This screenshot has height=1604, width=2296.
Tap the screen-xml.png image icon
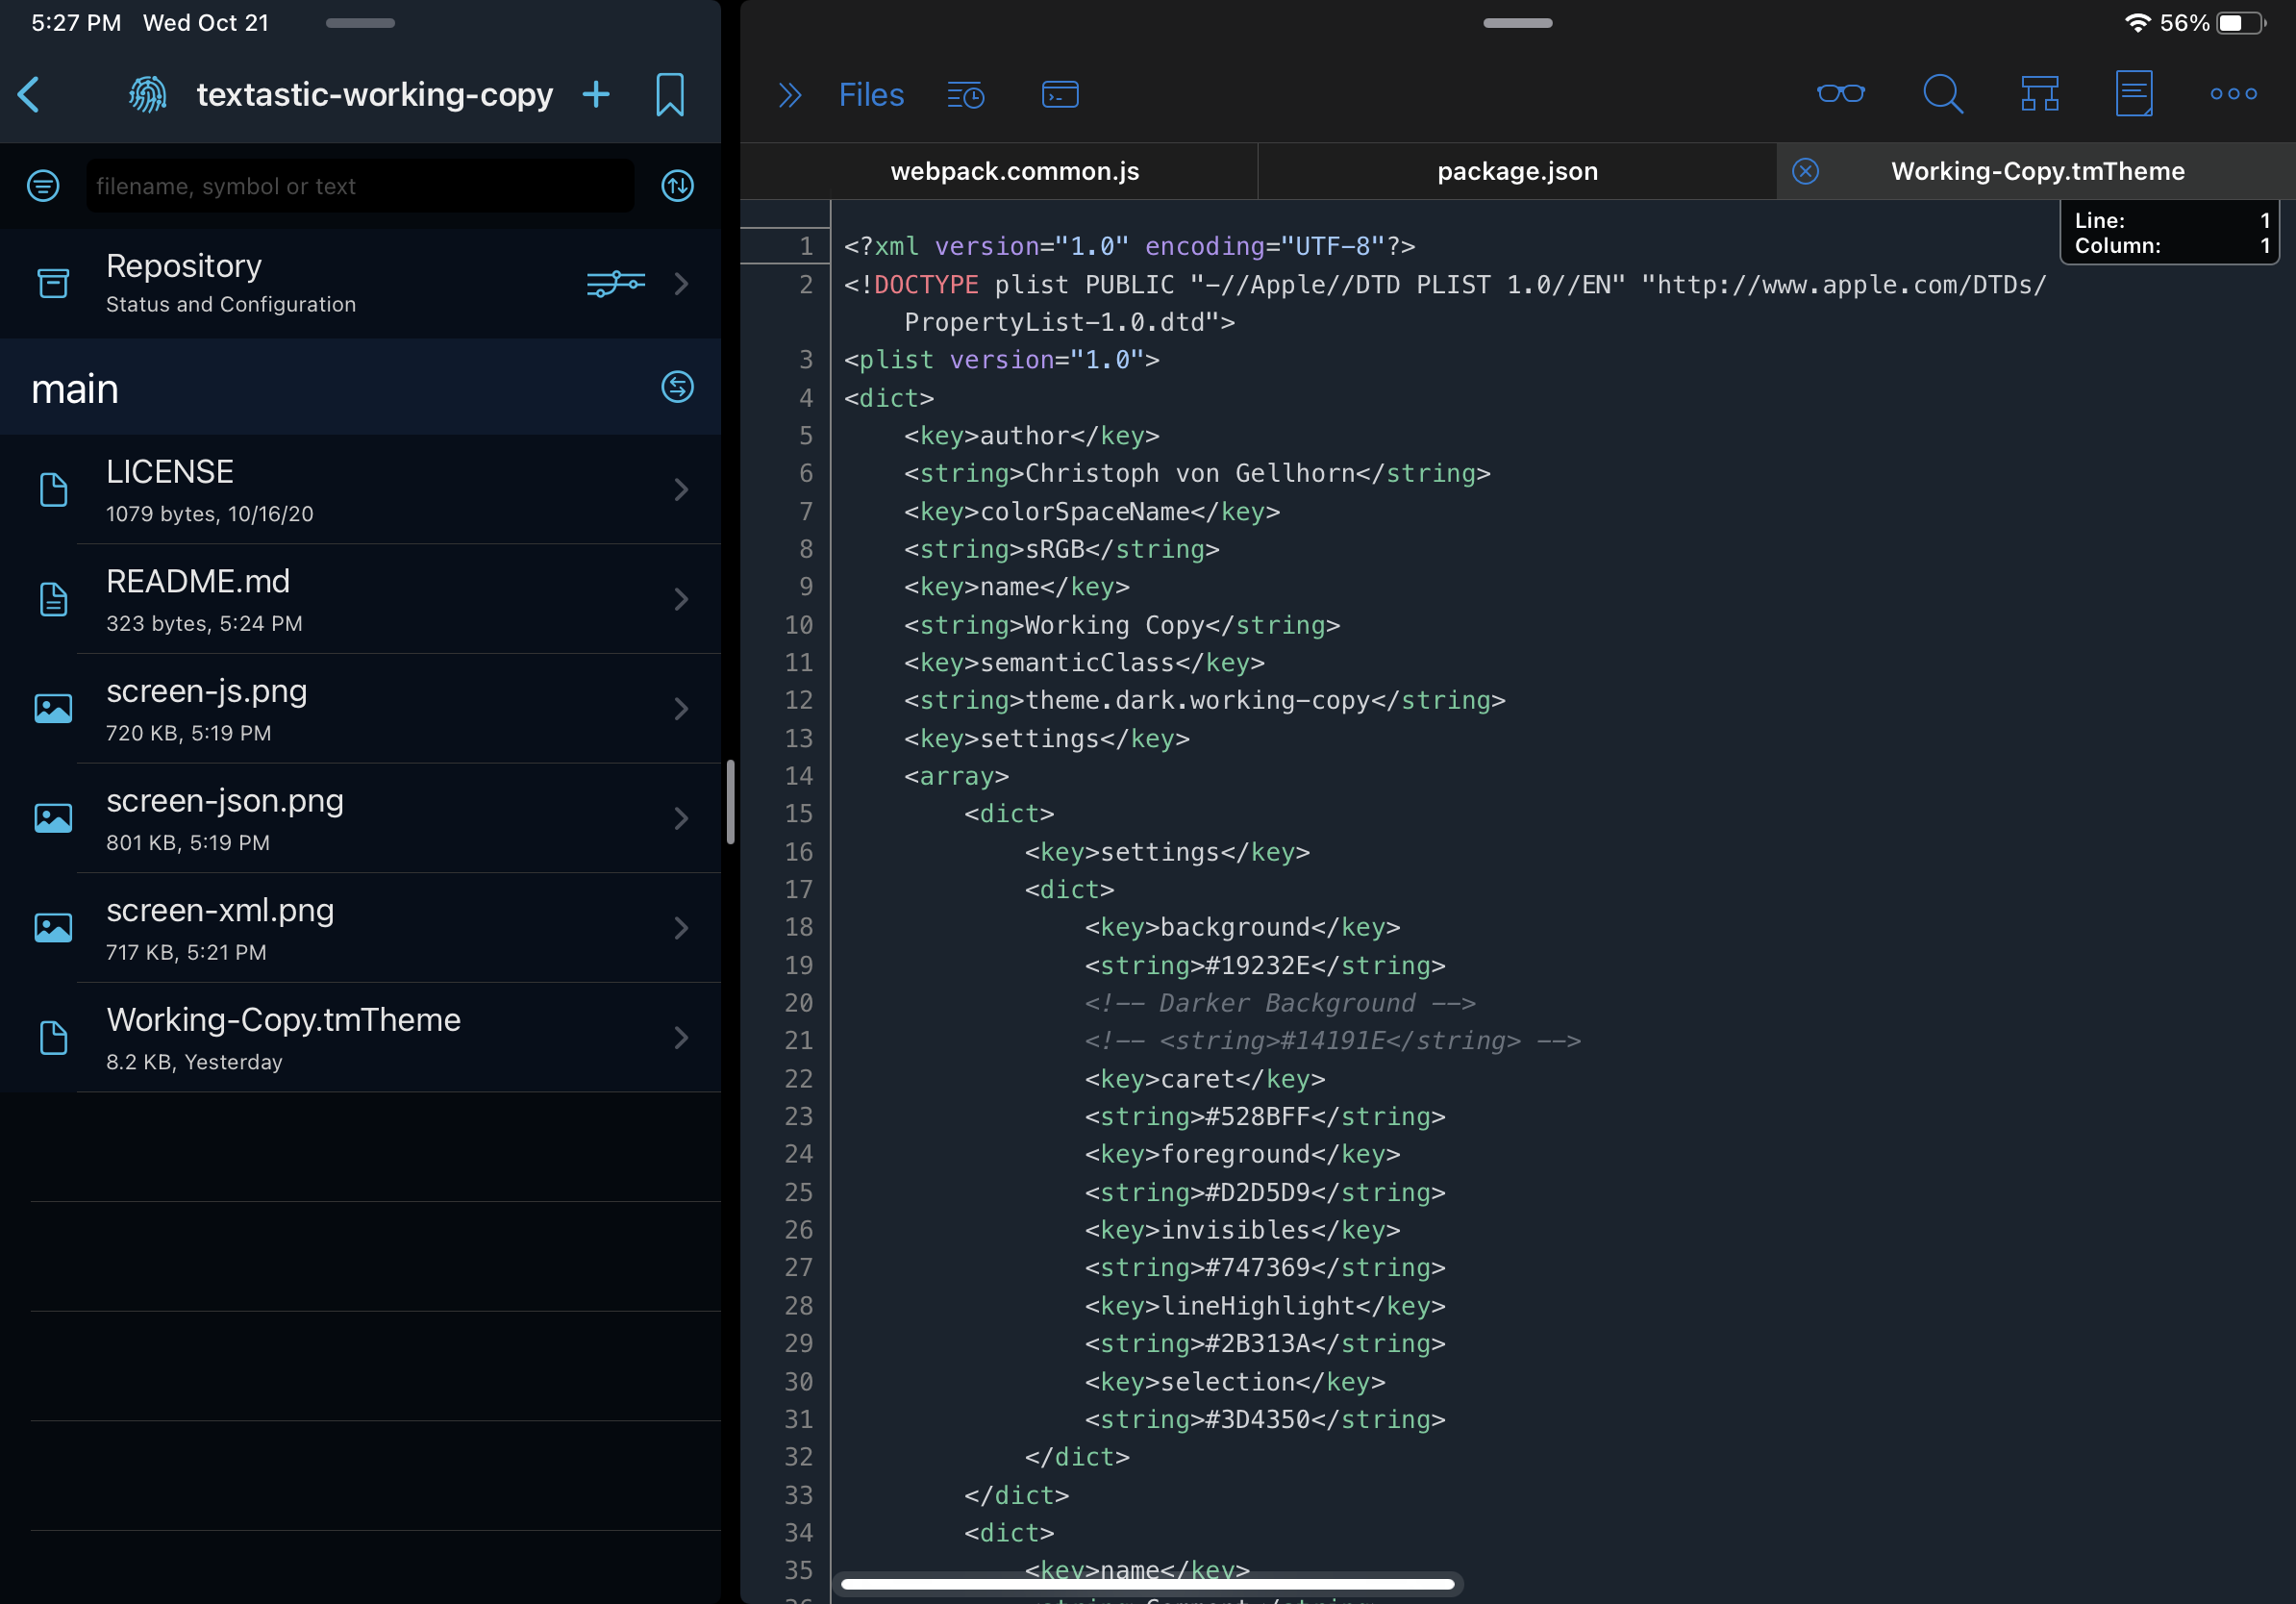pyautogui.click(x=53, y=928)
